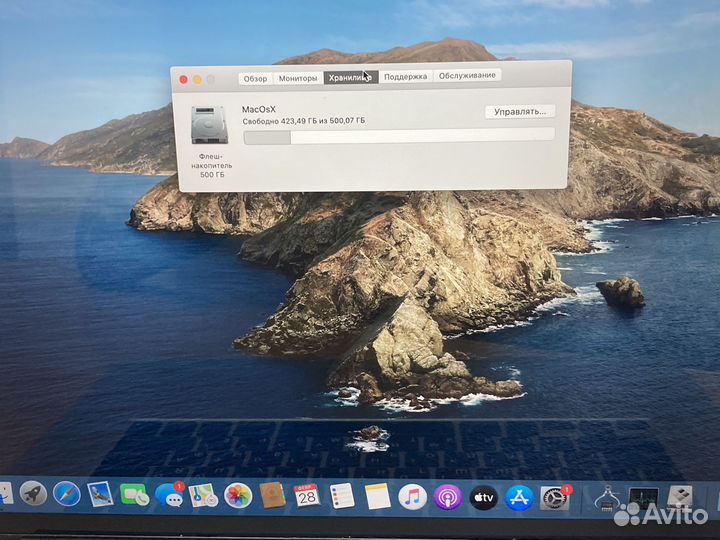Click the Флеш-накопитель 500 ГБ label

[212, 165]
